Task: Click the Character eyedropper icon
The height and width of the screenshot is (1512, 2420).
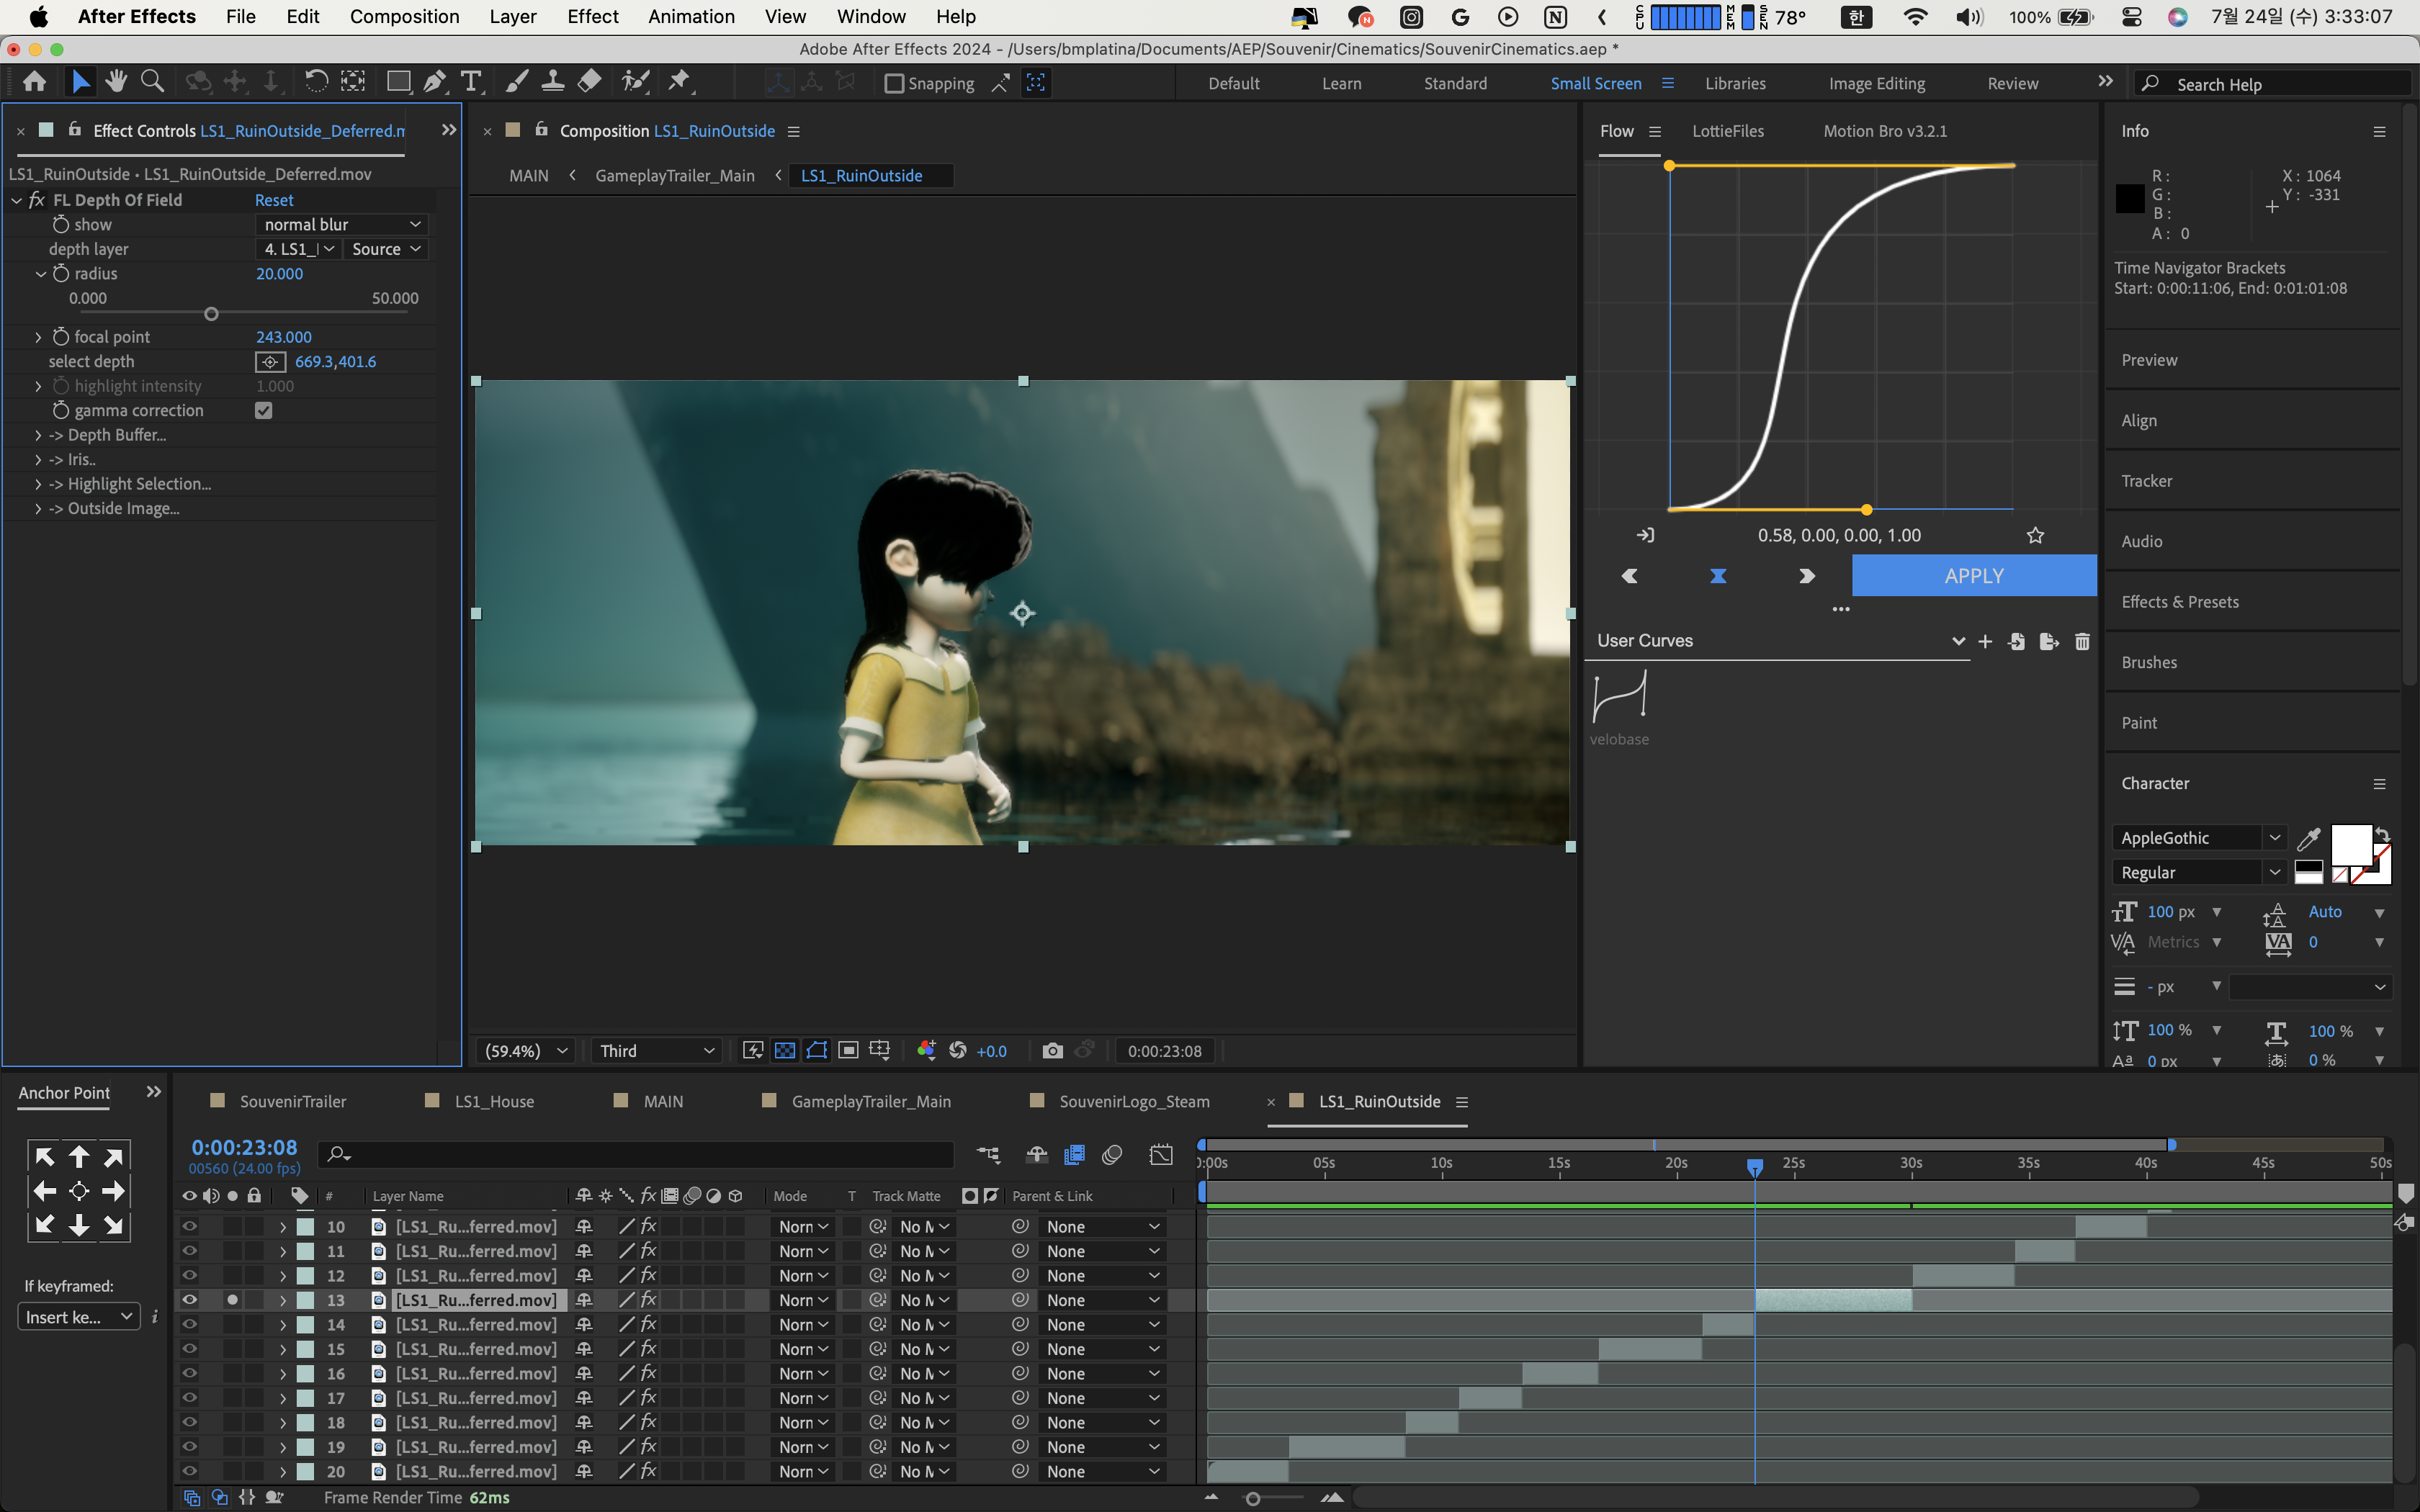Action: (2308, 838)
